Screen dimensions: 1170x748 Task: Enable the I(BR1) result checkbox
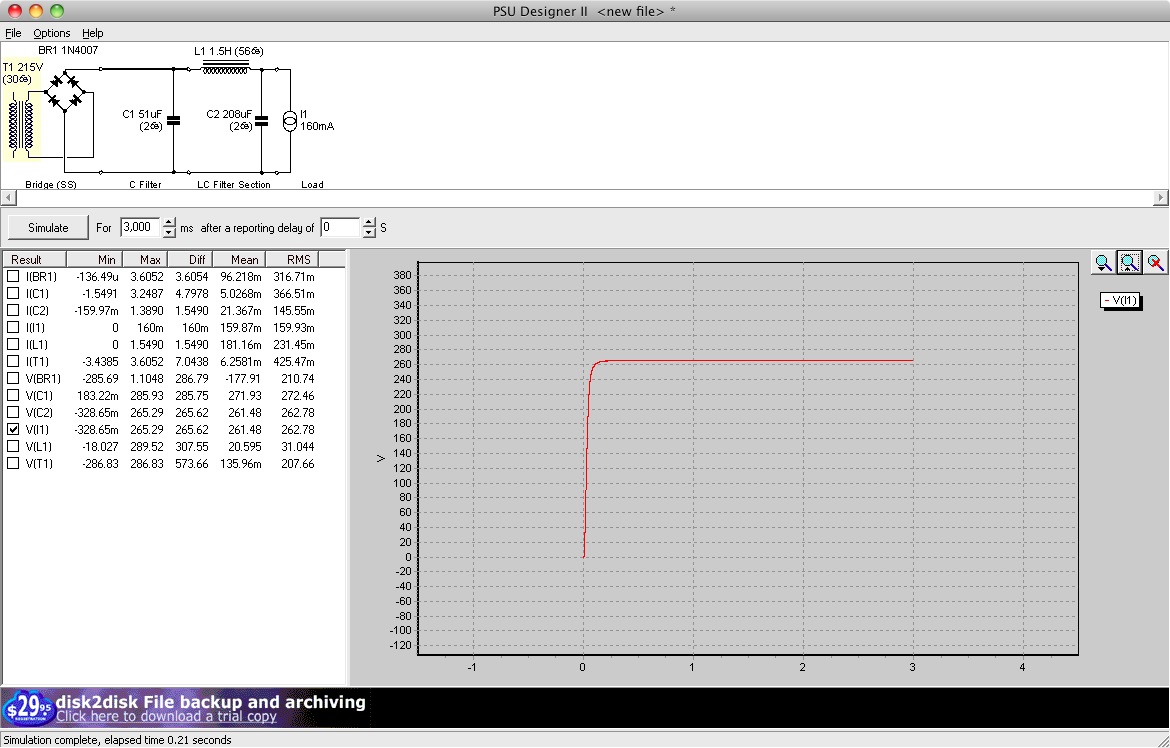13,276
